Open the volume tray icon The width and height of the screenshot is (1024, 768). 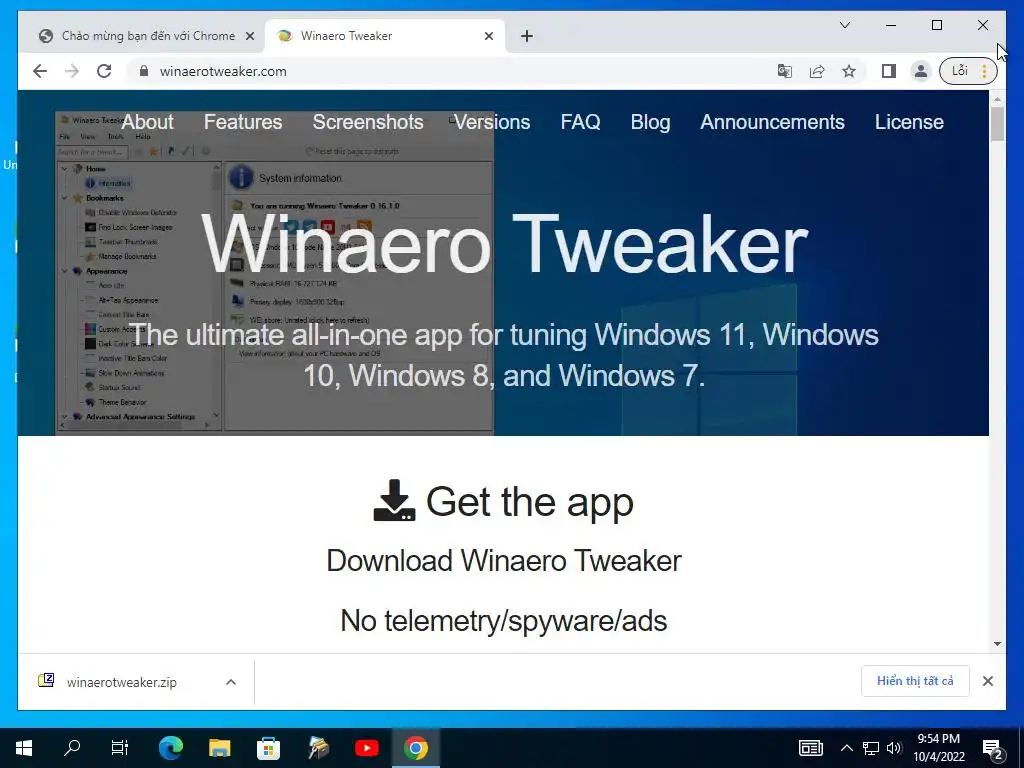point(894,748)
